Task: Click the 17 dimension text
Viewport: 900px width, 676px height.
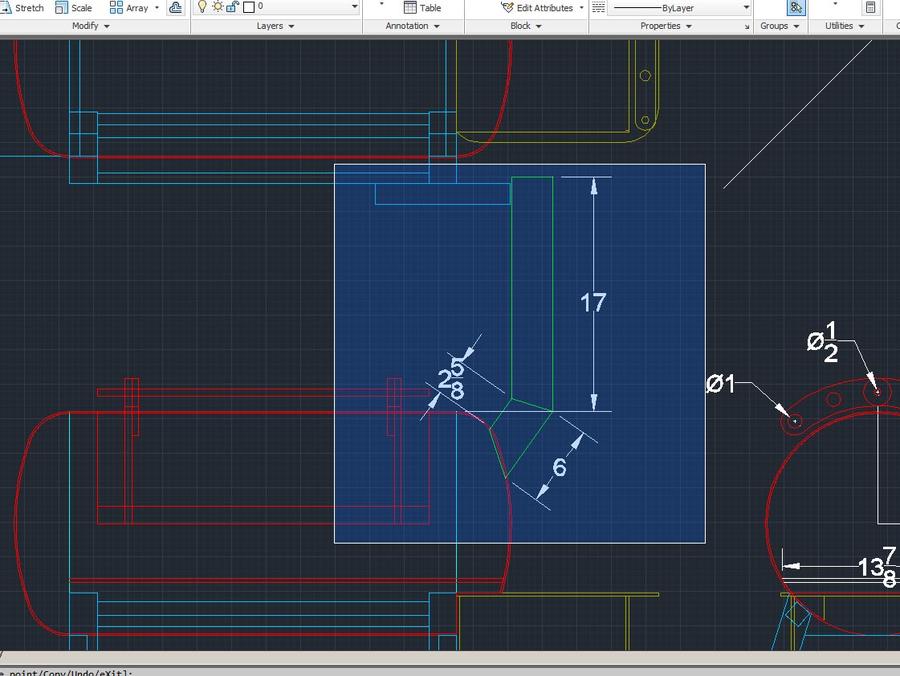Action: 594,302
